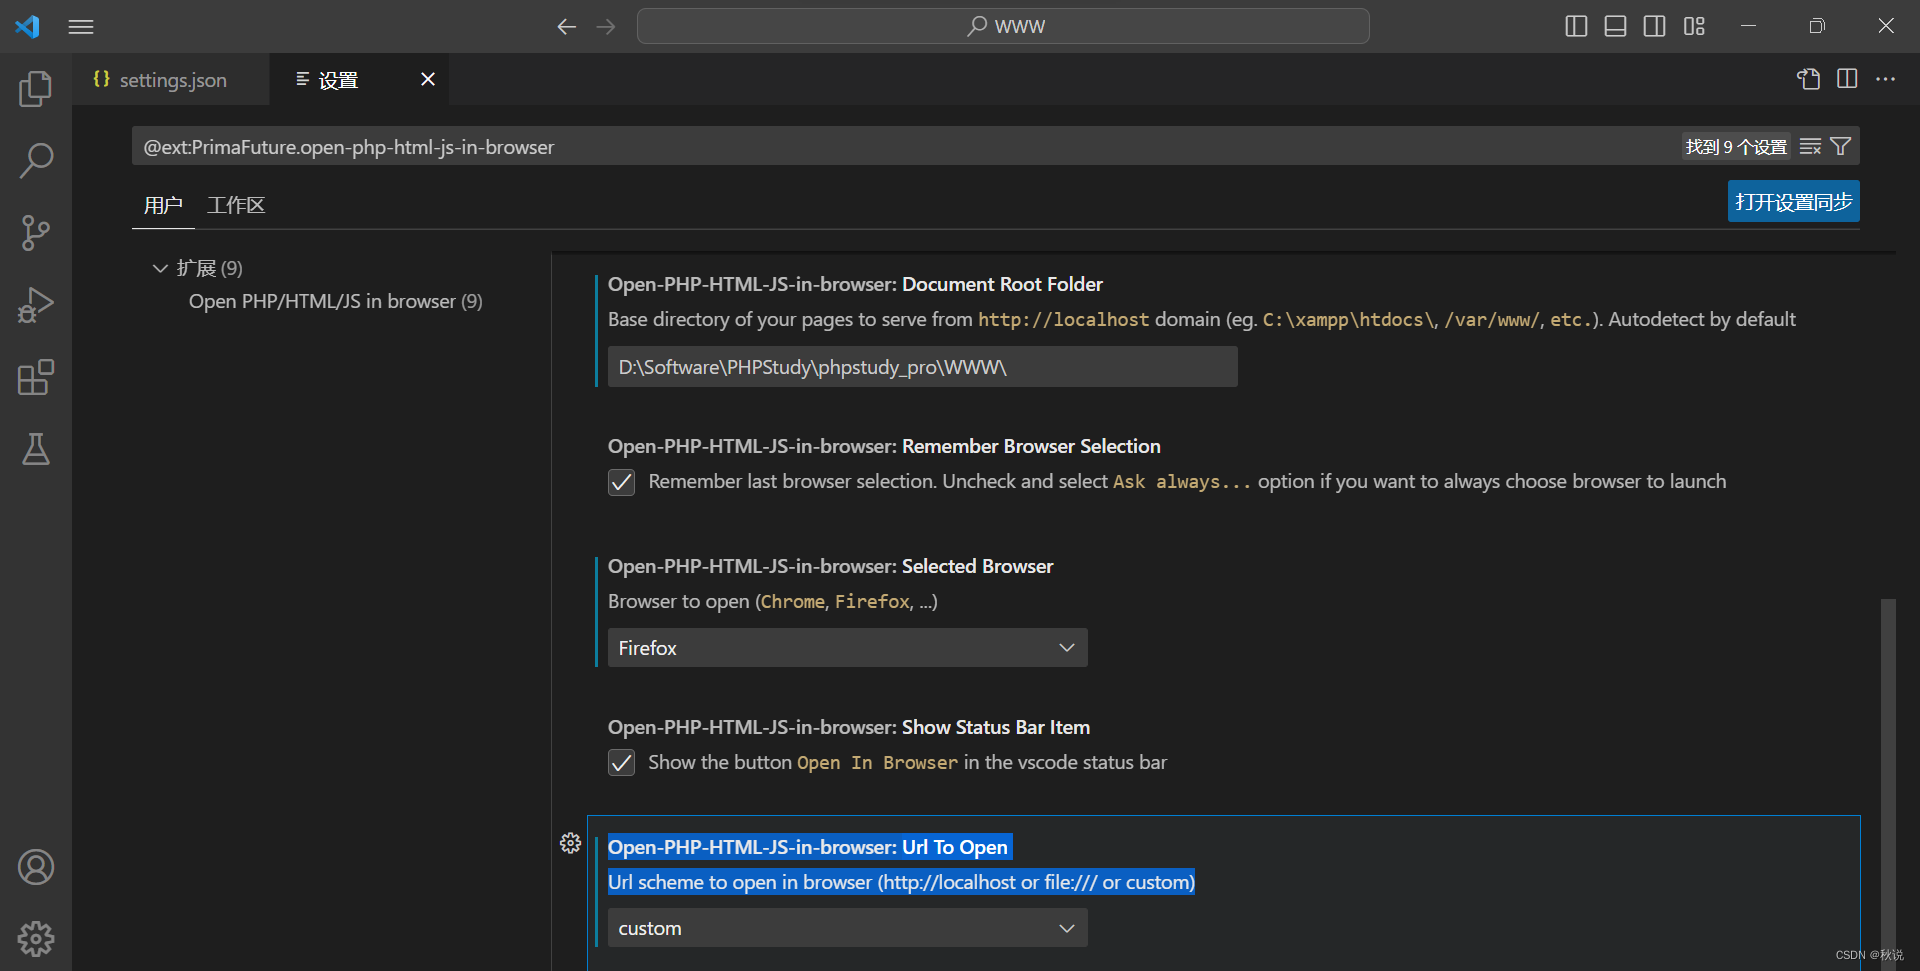The height and width of the screenshot is (971, 1920).
Task: Go forward with the right arrow
Action: tap(606, 27)
